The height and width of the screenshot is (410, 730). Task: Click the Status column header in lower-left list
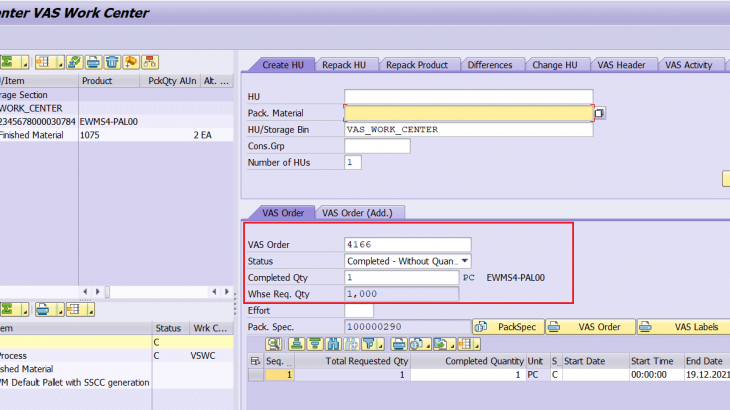coord(170,328)
